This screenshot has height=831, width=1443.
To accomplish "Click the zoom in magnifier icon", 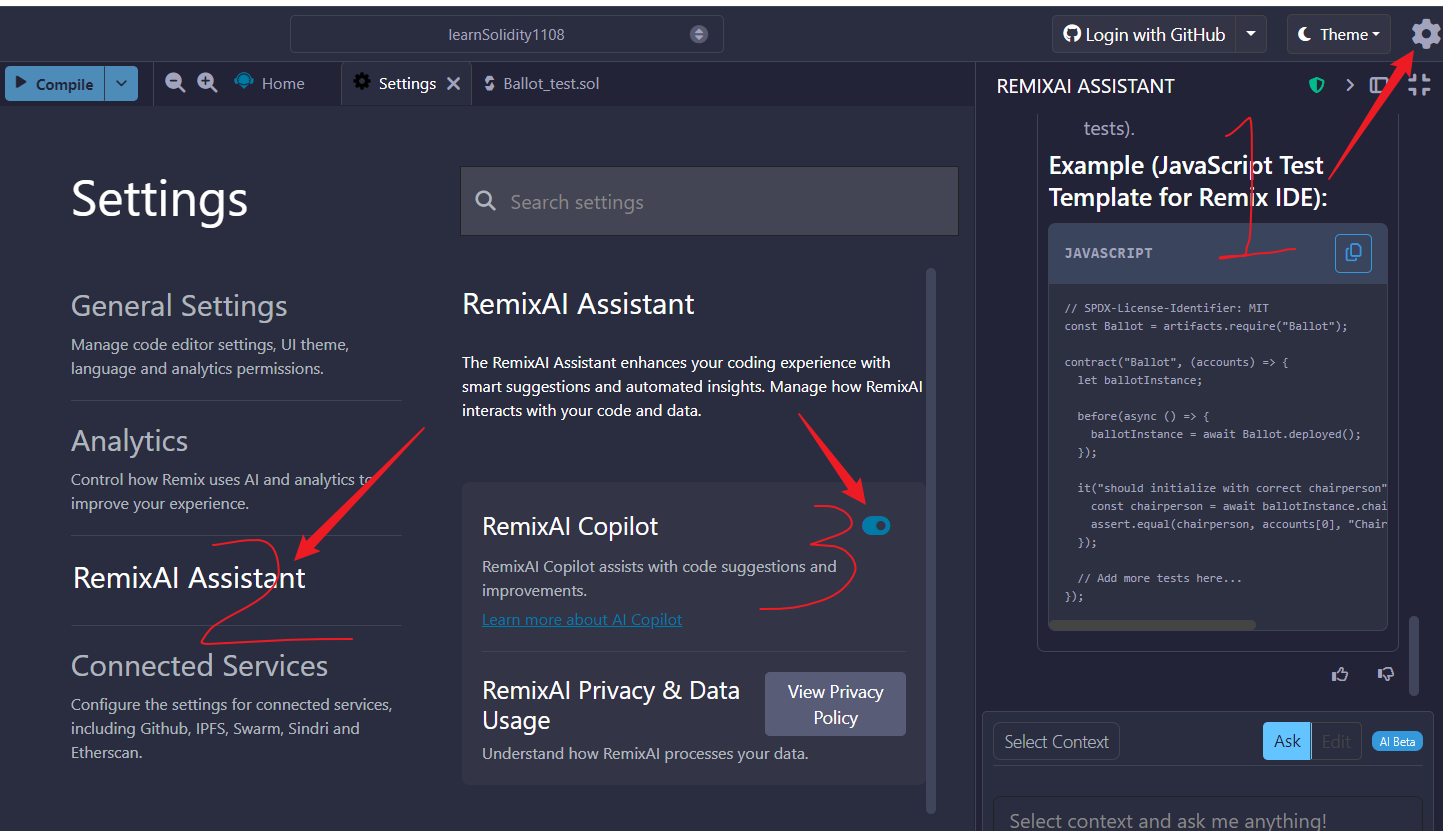I will click(207, 83).
